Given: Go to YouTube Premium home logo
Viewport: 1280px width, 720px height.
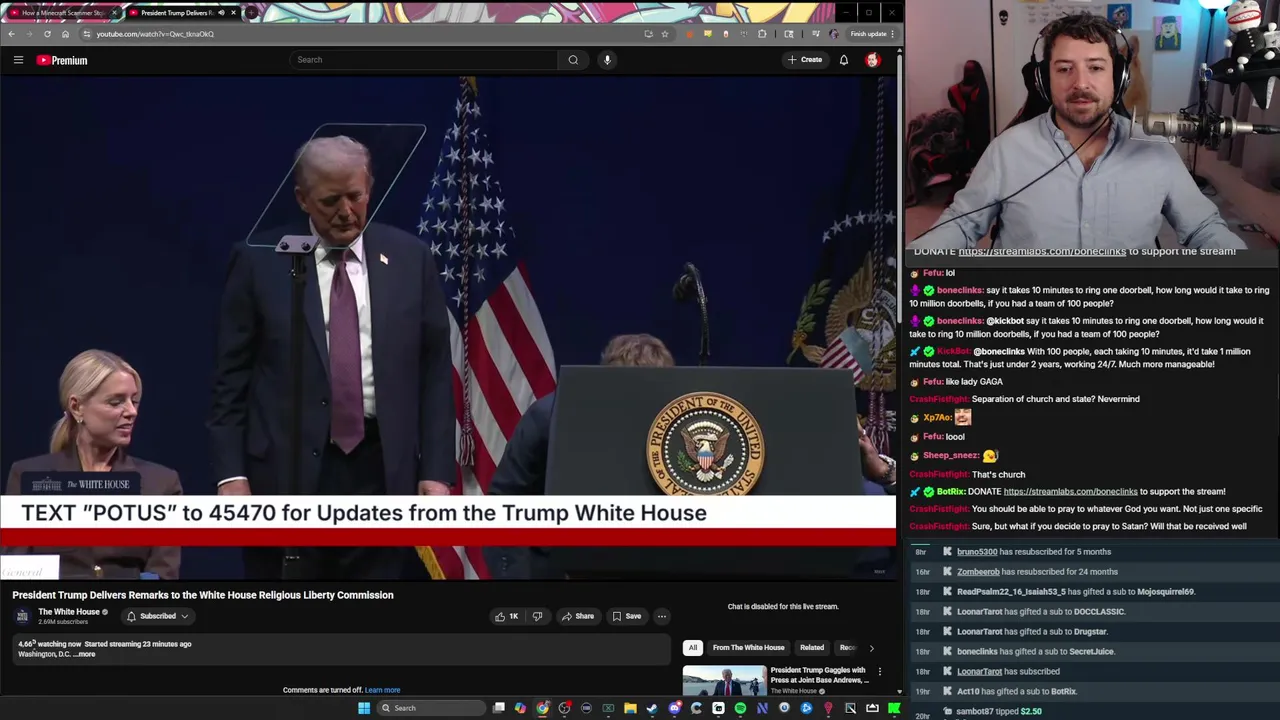Looking at the screenshot, I should point(62,60).
